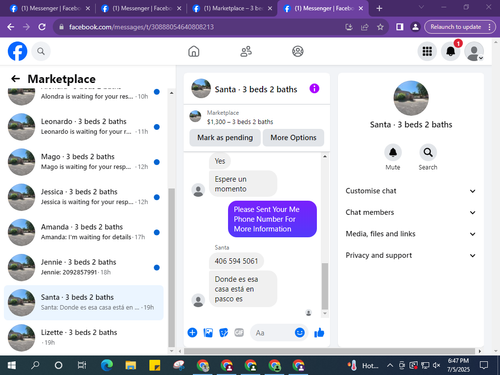The height and width of the screenshot is (375, 500).
Task: Open conversation information purple i icon
Action: 314,88
